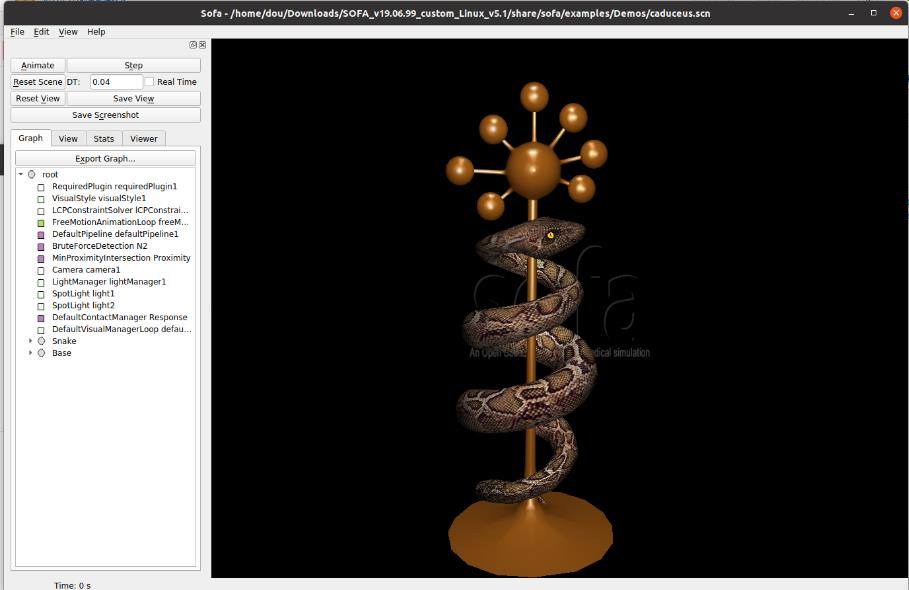
Task: Click the SpotLight light2 node icon
Action: pos(41,306)
